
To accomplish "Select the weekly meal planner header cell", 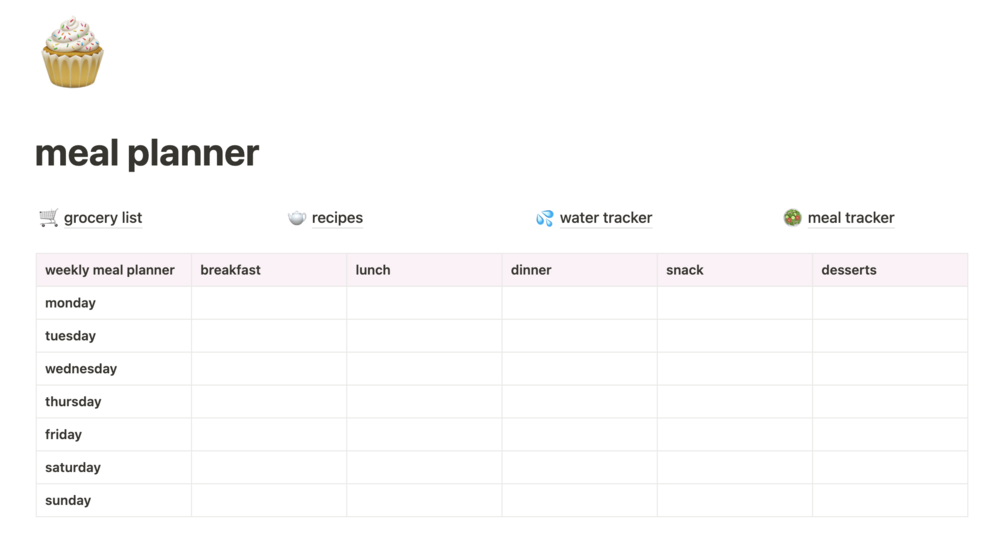I will [x=113, y=270].
